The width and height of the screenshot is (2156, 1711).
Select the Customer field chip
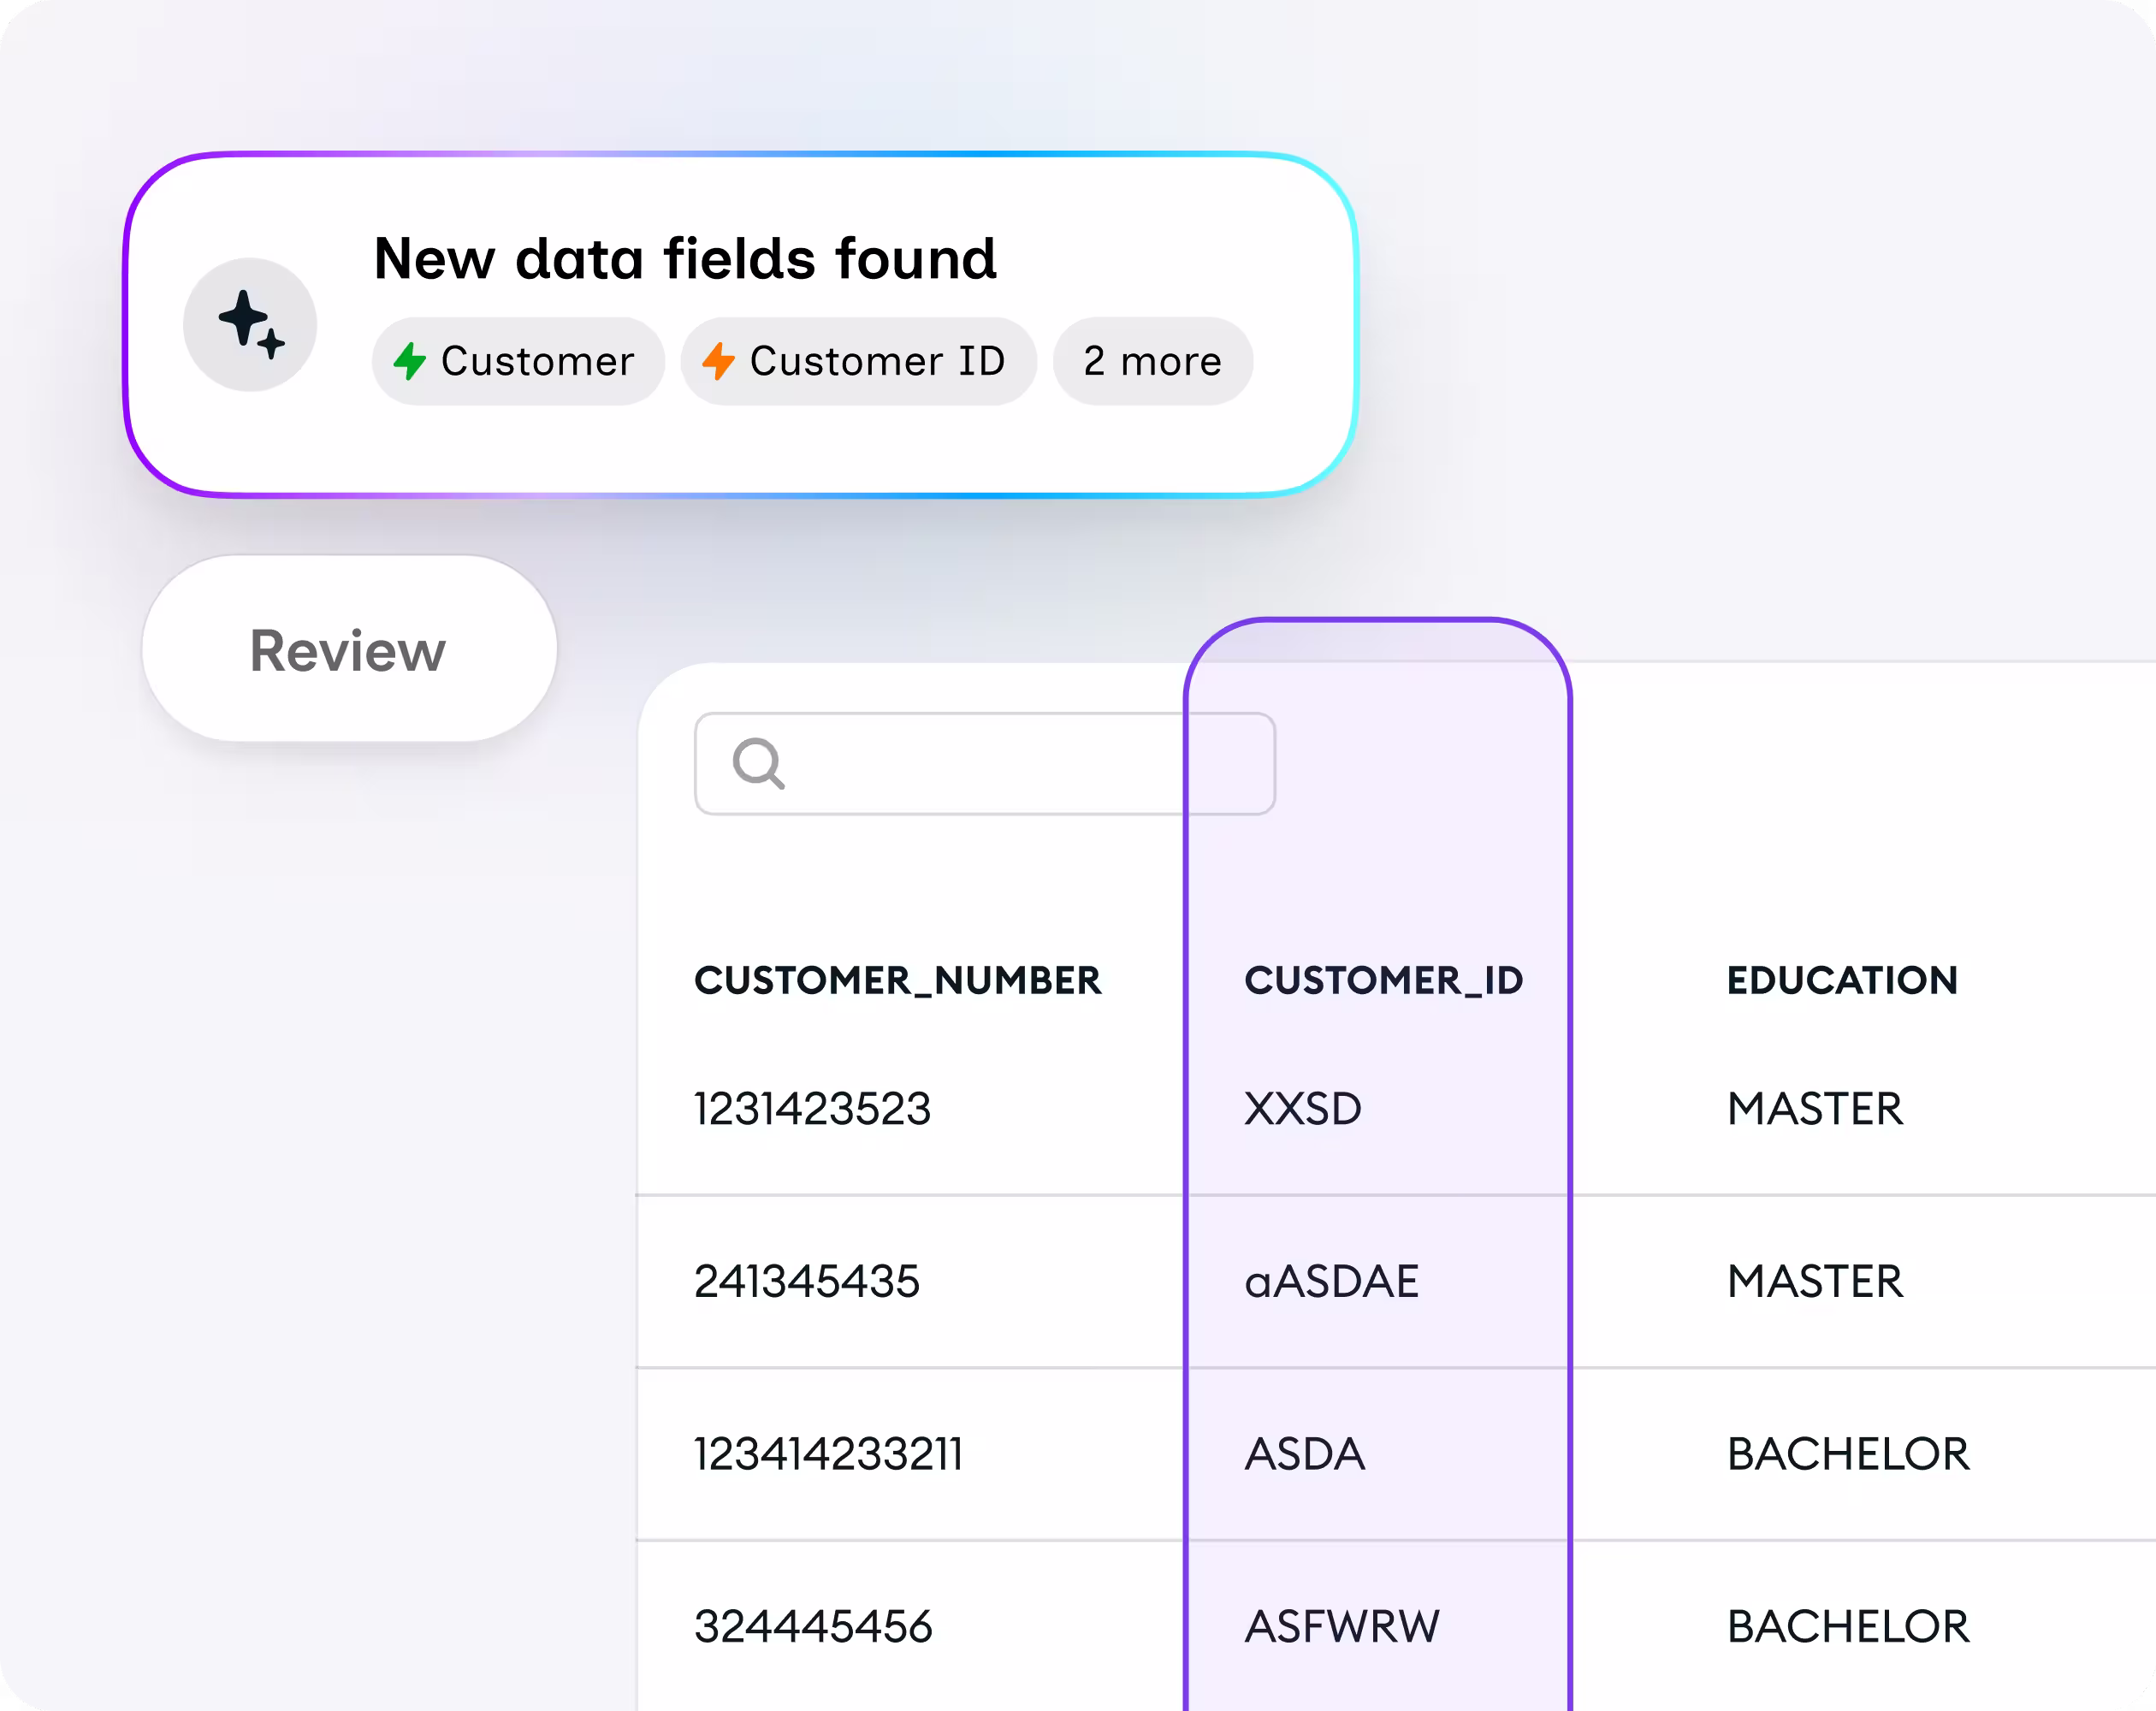518,361
